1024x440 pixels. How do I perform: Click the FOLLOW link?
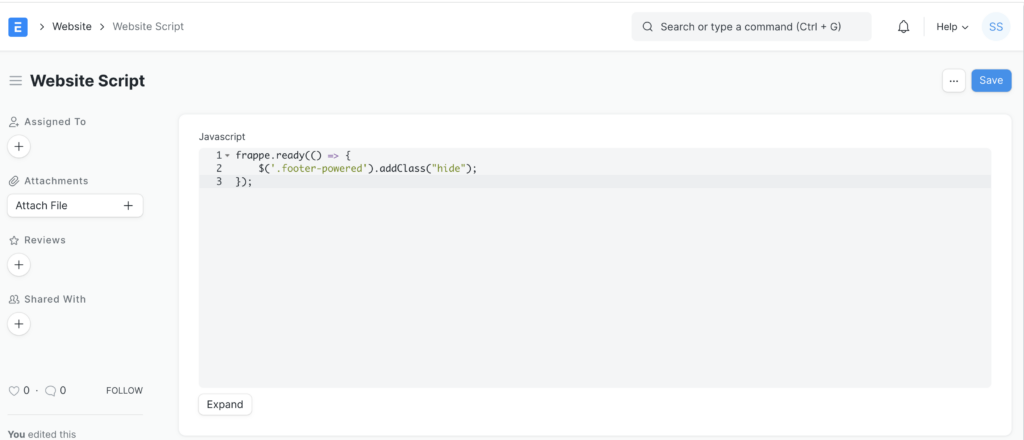click(124, 391)
